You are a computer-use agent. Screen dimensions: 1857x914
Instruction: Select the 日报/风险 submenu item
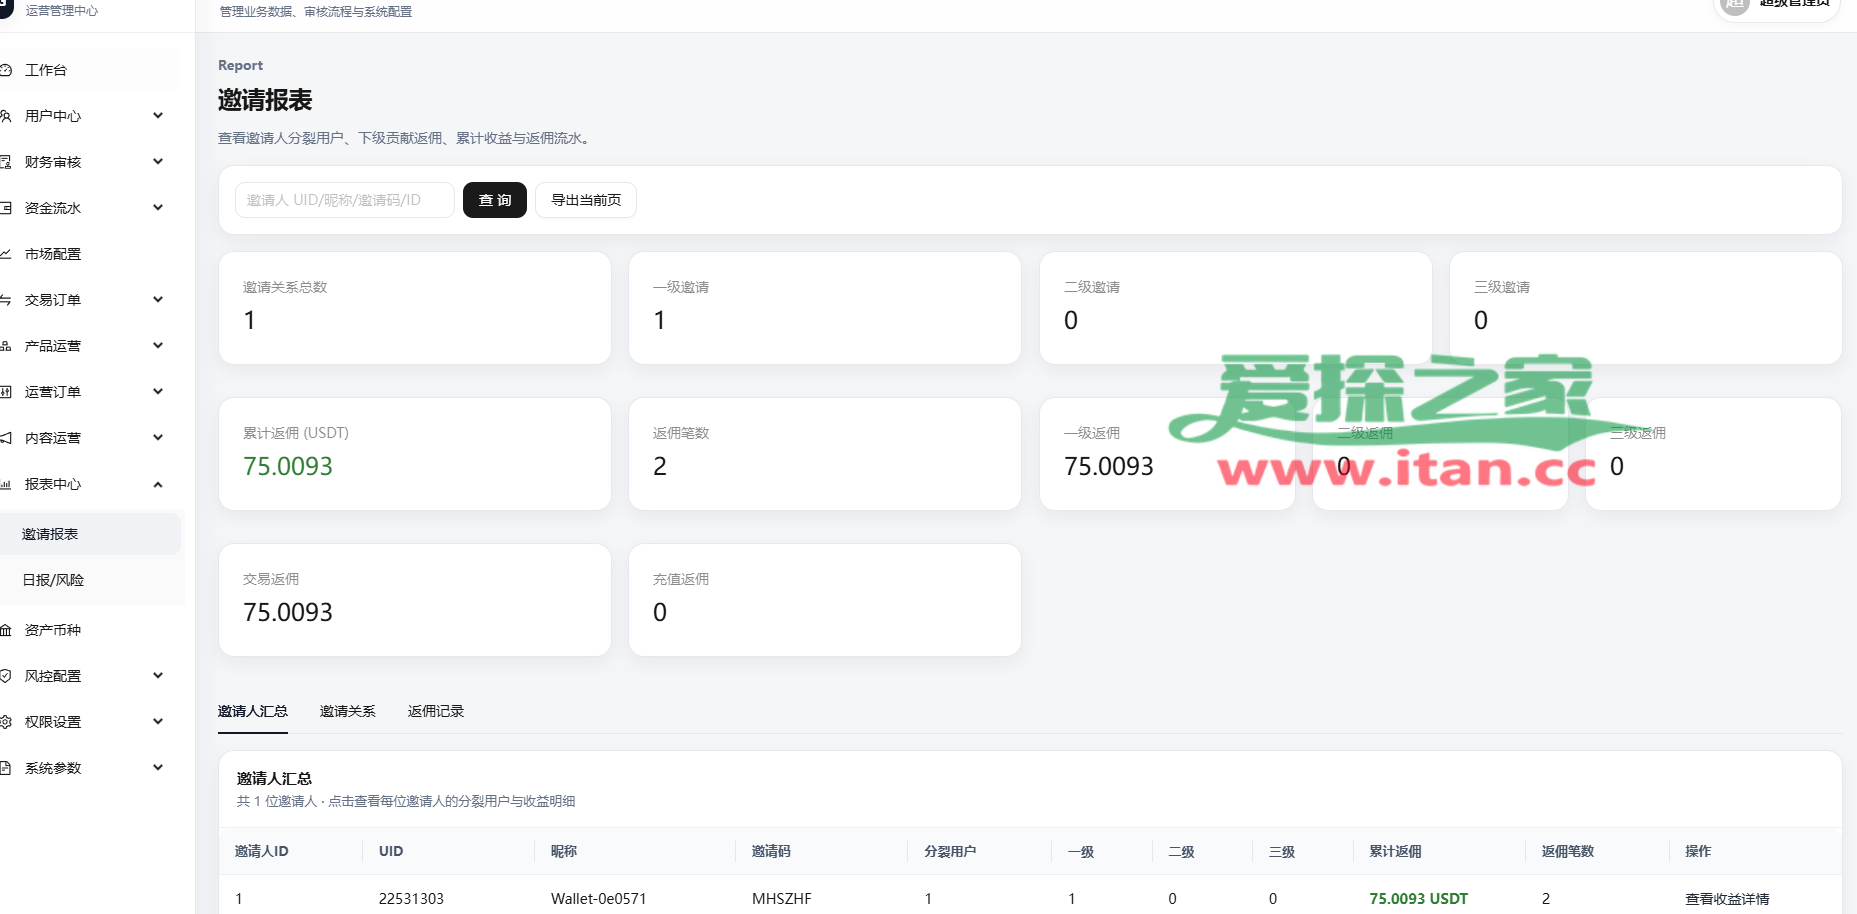90,580
